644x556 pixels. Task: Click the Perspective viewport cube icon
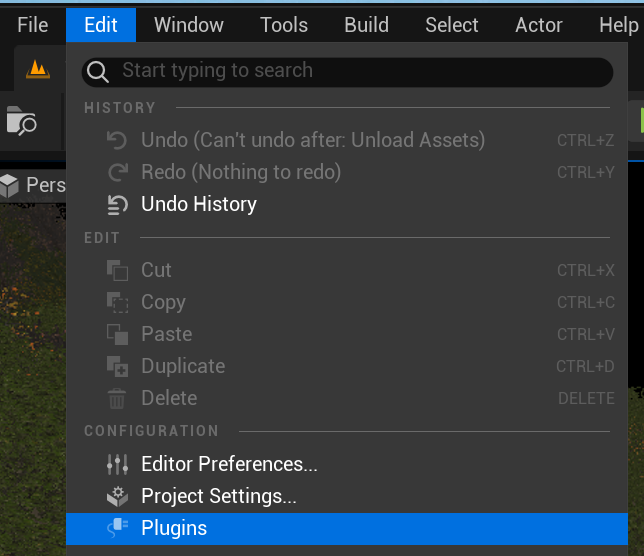[x=10, y=185]
